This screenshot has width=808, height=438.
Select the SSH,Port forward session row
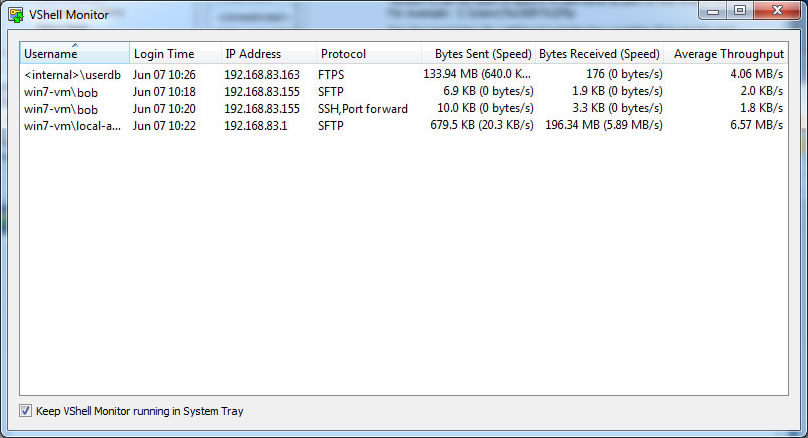coord(362,108)
